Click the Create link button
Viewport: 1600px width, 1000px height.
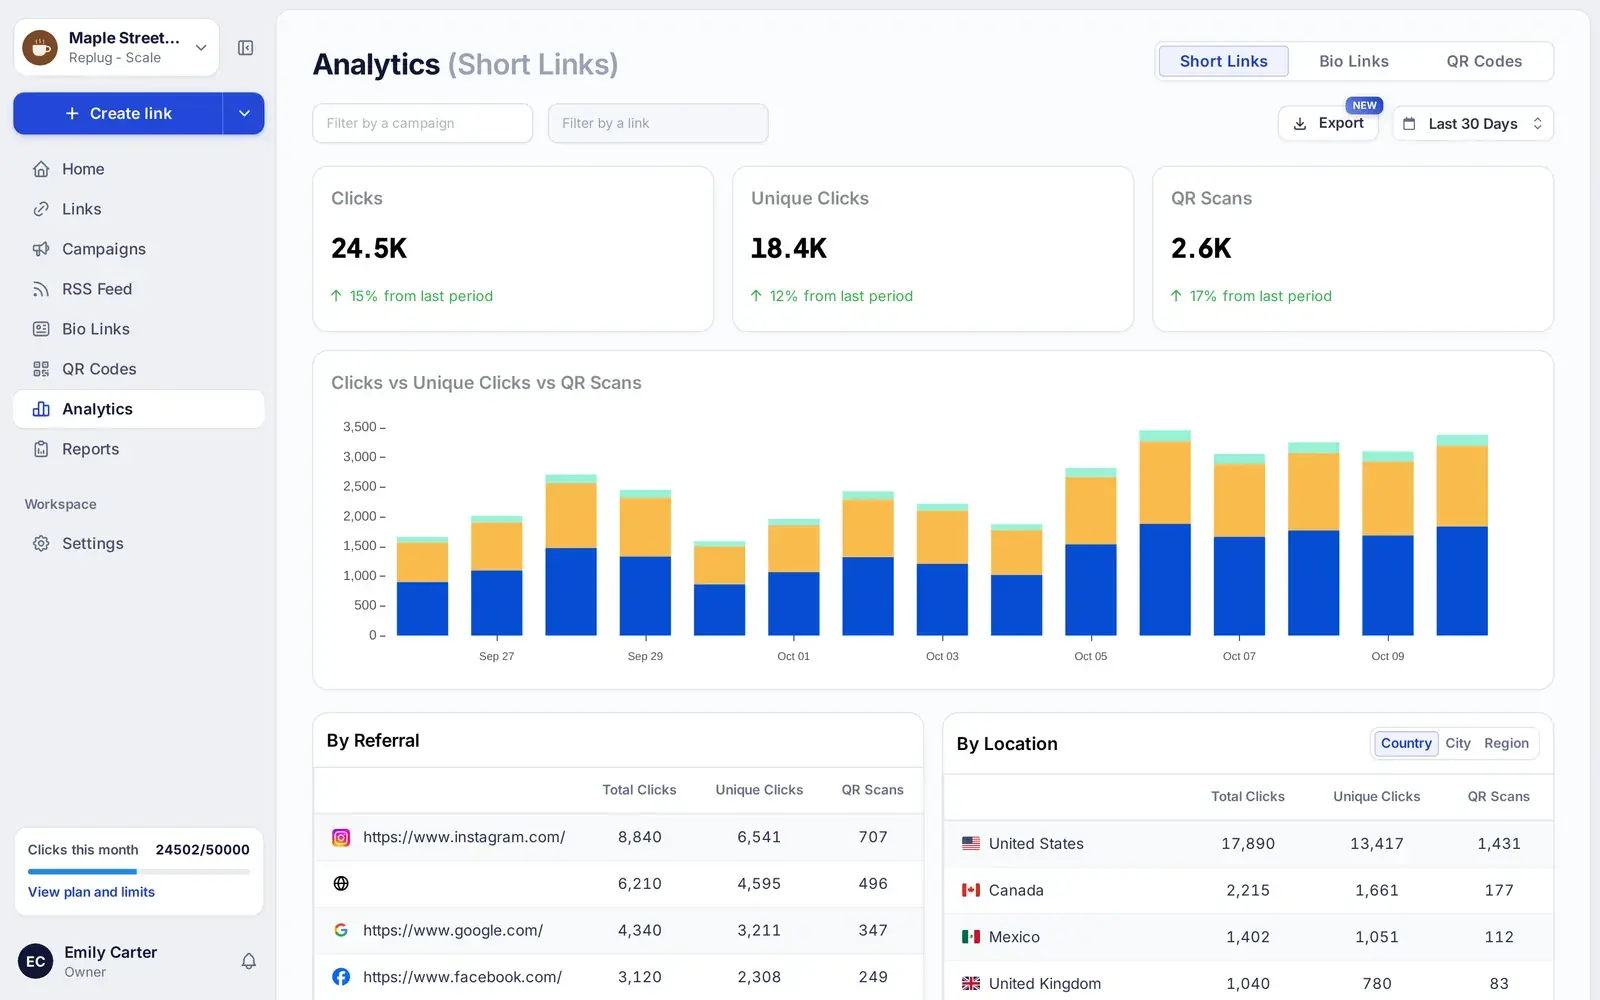[x=118, y=113]
